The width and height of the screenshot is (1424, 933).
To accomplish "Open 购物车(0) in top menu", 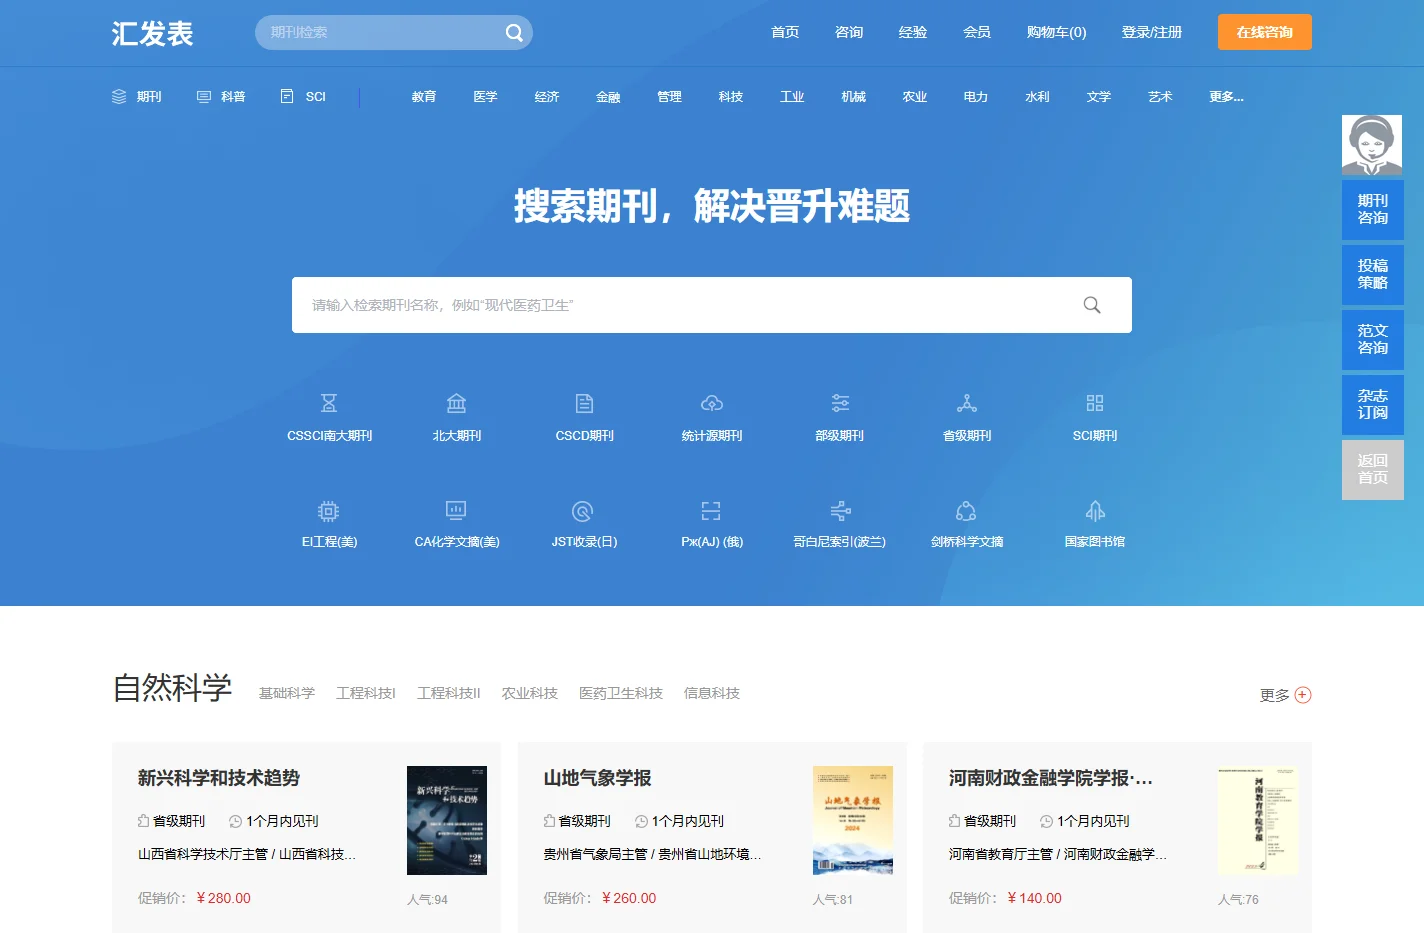I will pos(1056,32).
